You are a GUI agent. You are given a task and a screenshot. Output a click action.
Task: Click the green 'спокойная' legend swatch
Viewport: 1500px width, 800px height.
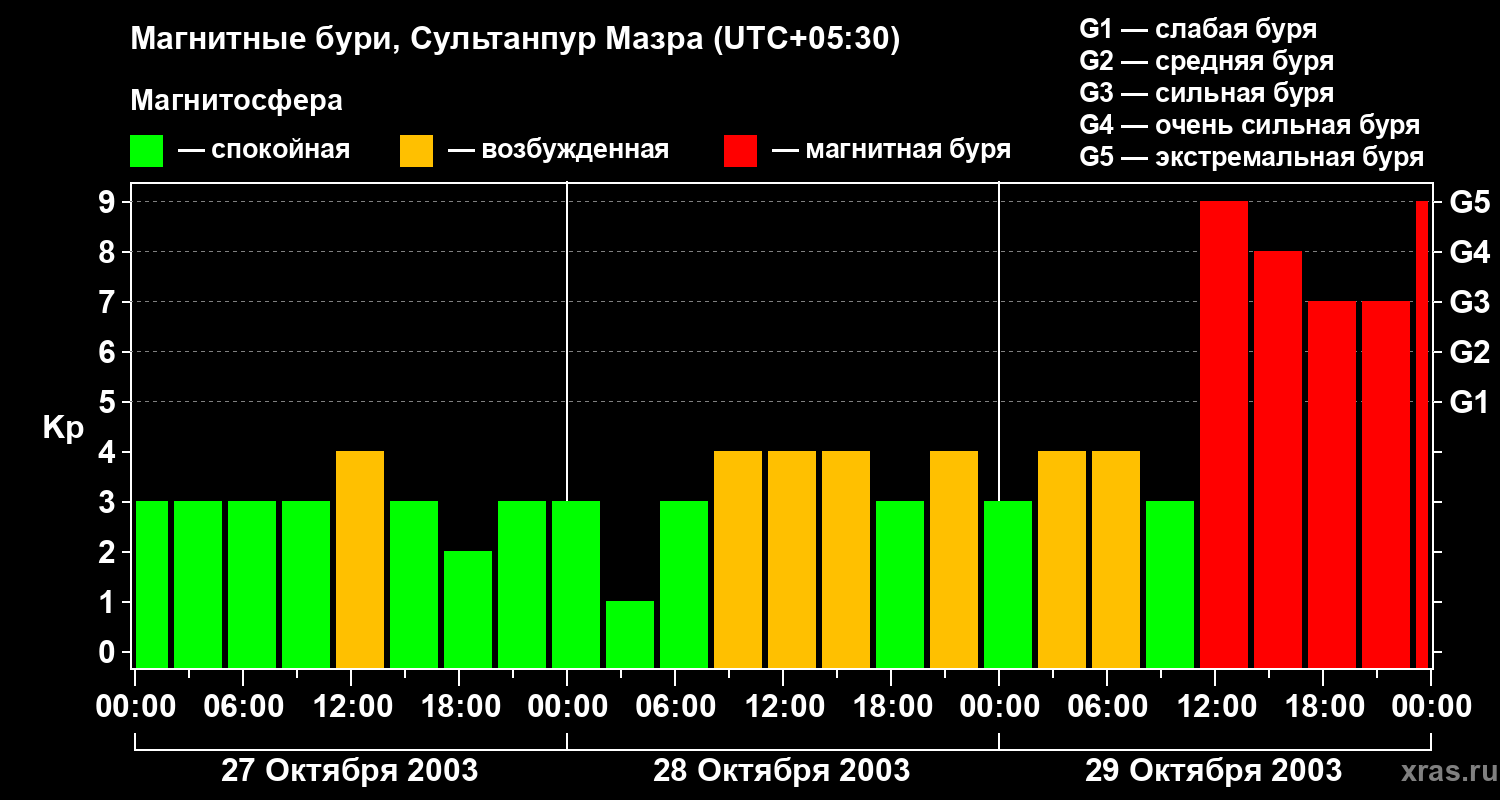146,151
